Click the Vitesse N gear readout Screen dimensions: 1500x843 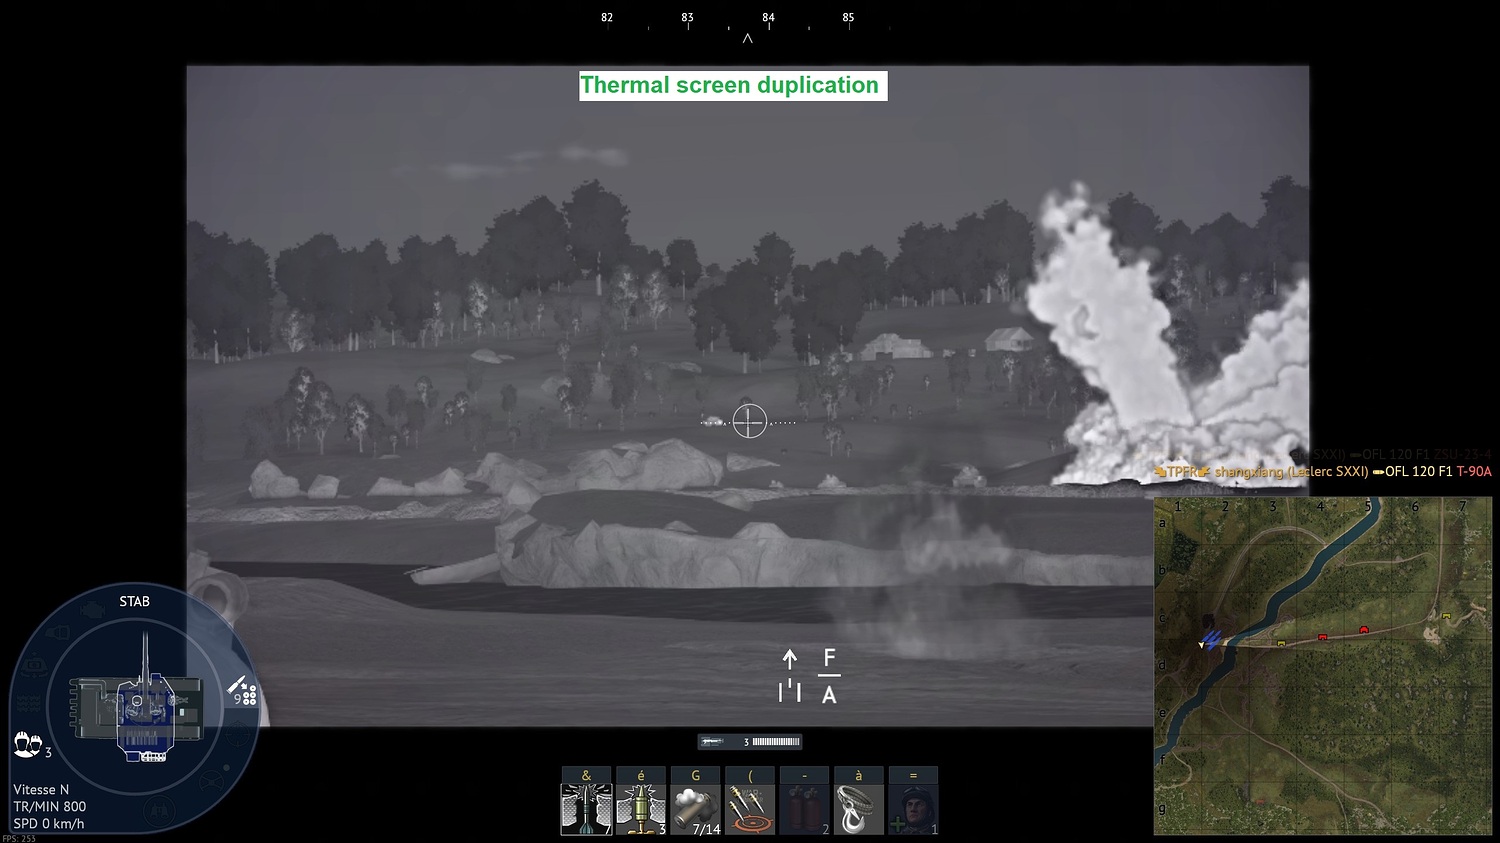coord(41,790)
